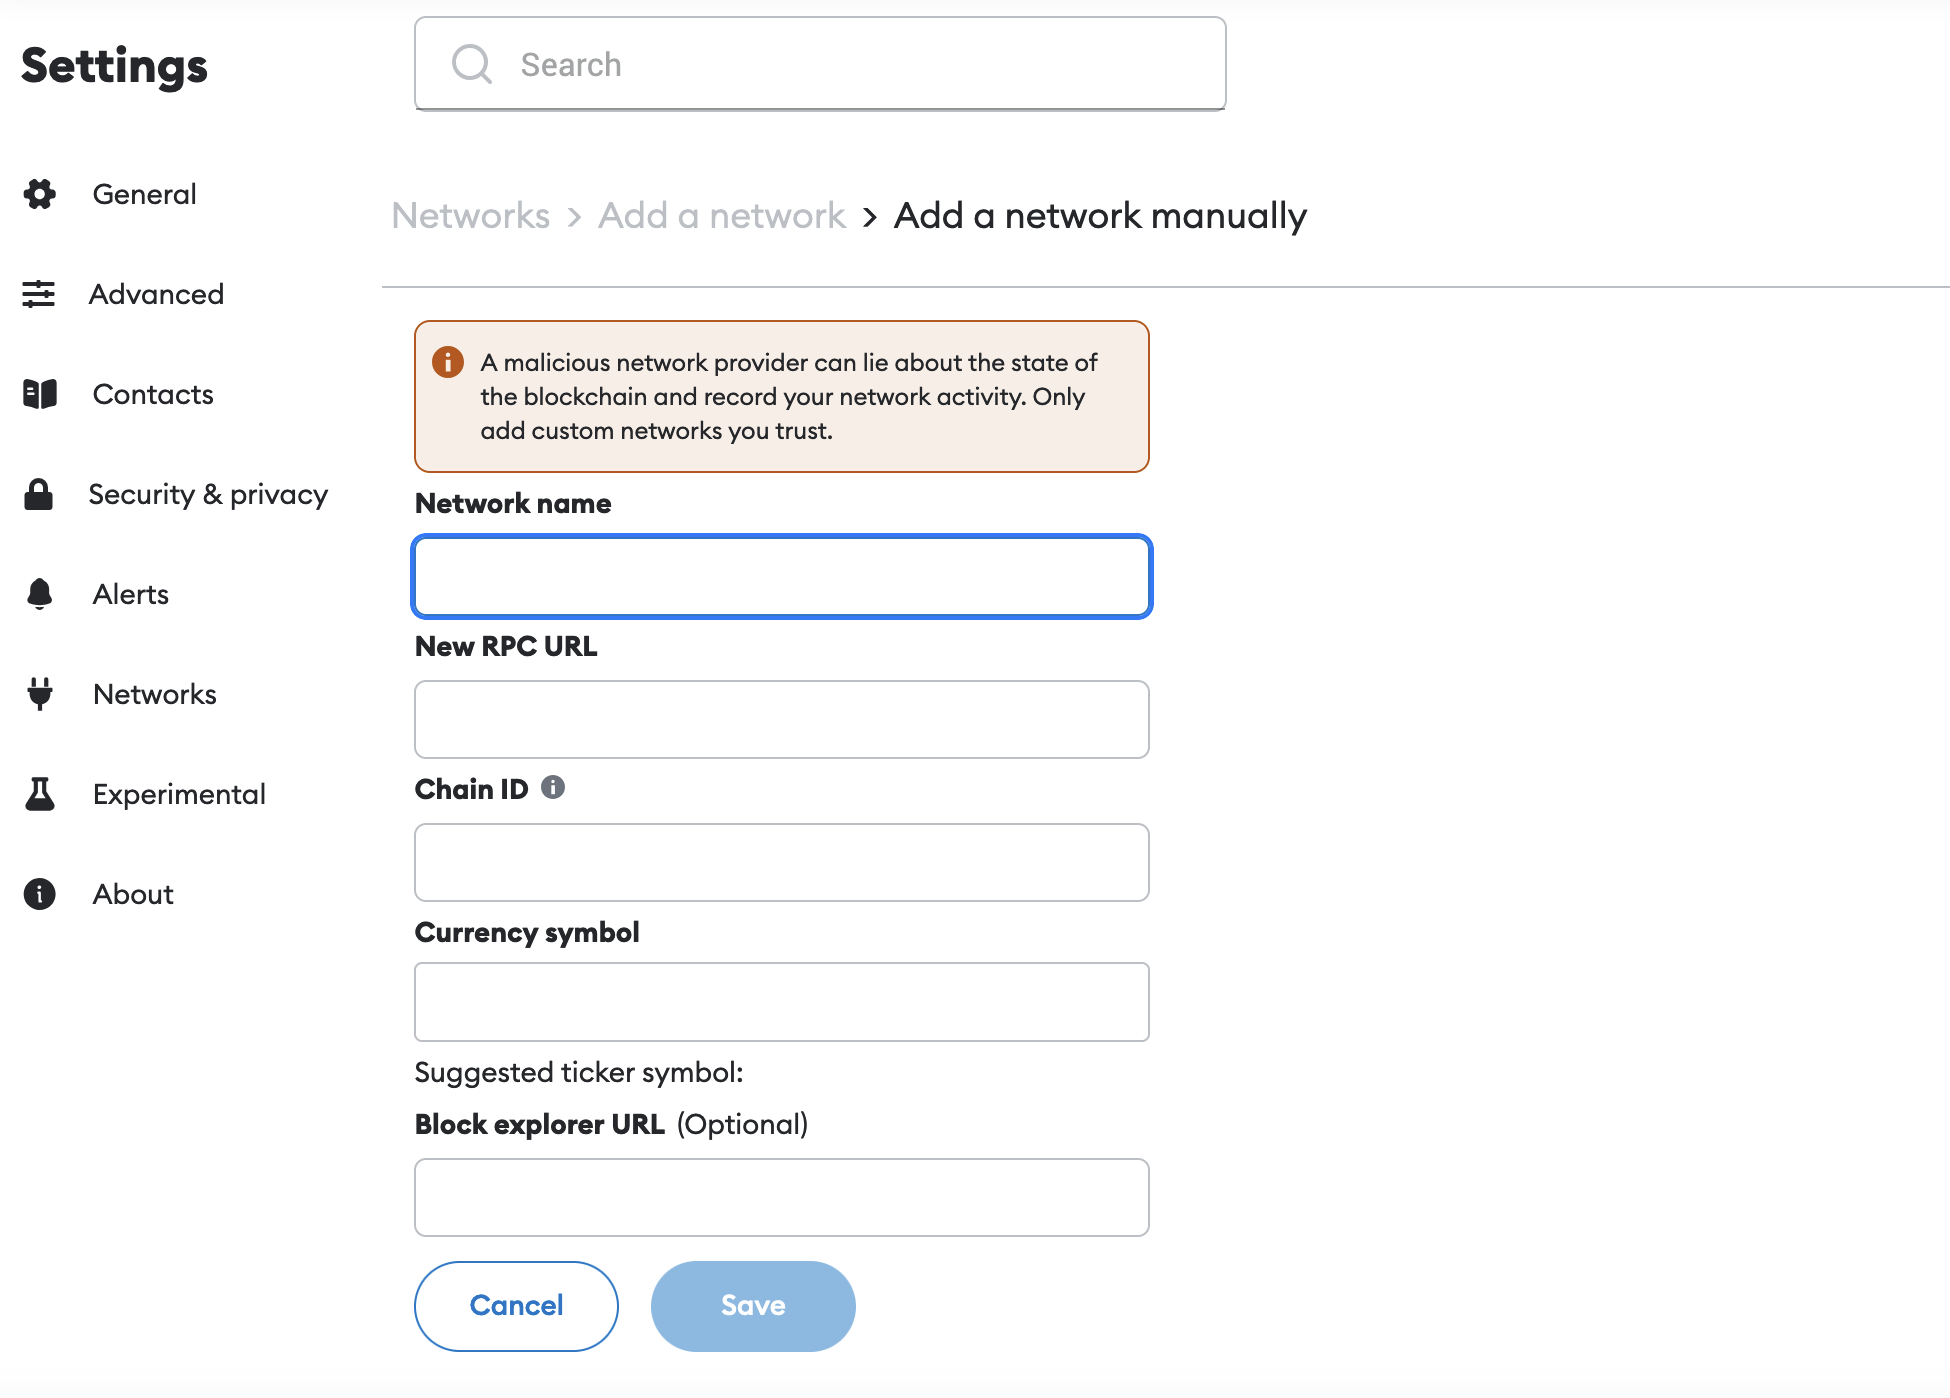Click the Experimental flask icon
Image resolution: width=1950 pixels, height=1398 pixels.
[40, 794]
